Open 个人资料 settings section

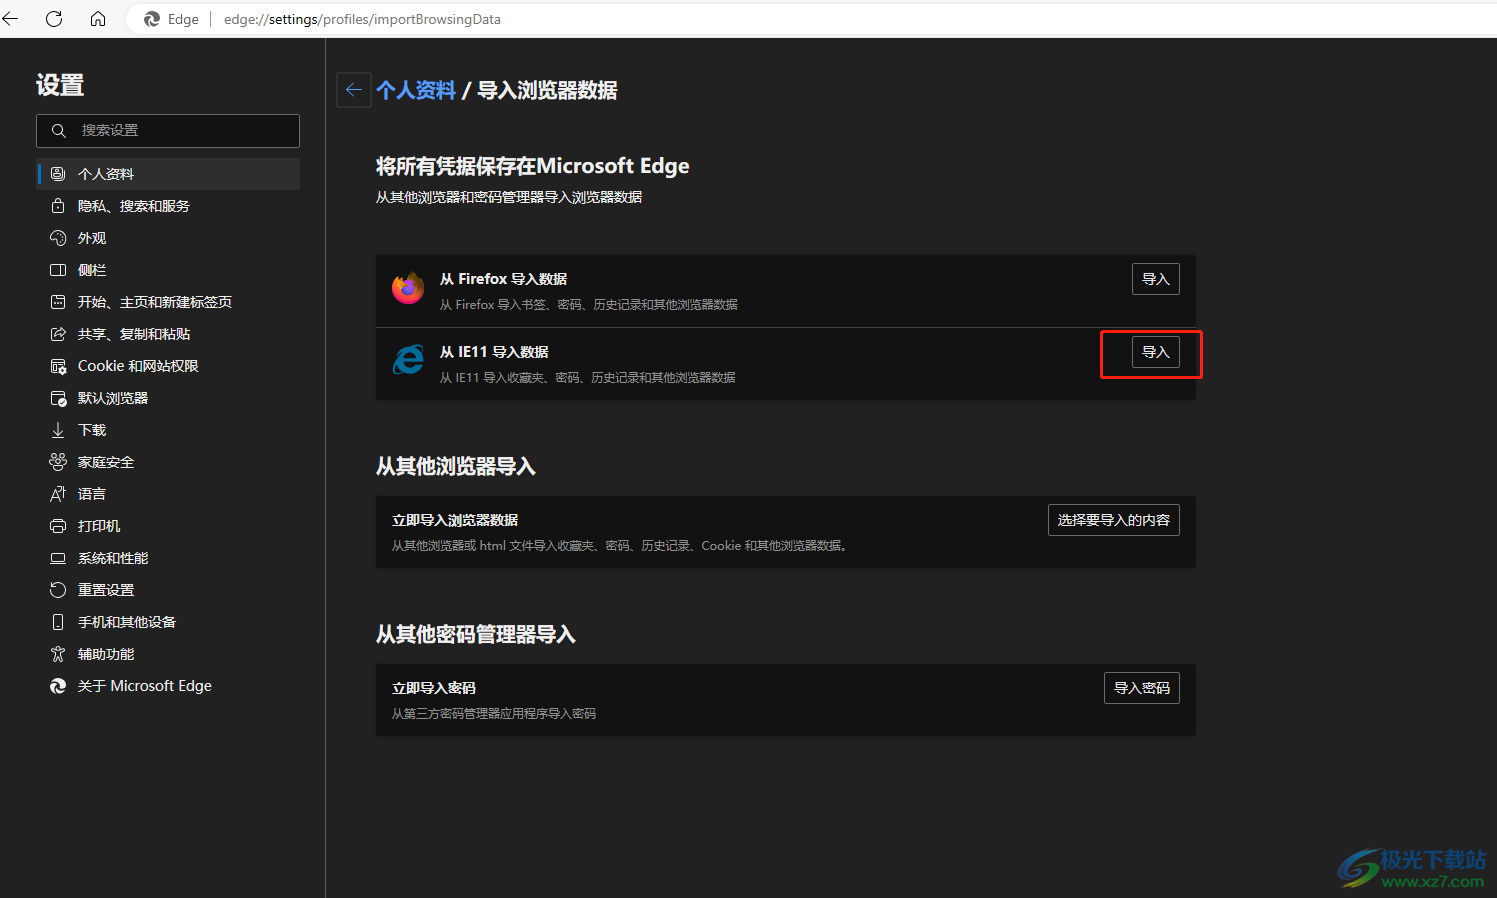click(x=168, y=174)
